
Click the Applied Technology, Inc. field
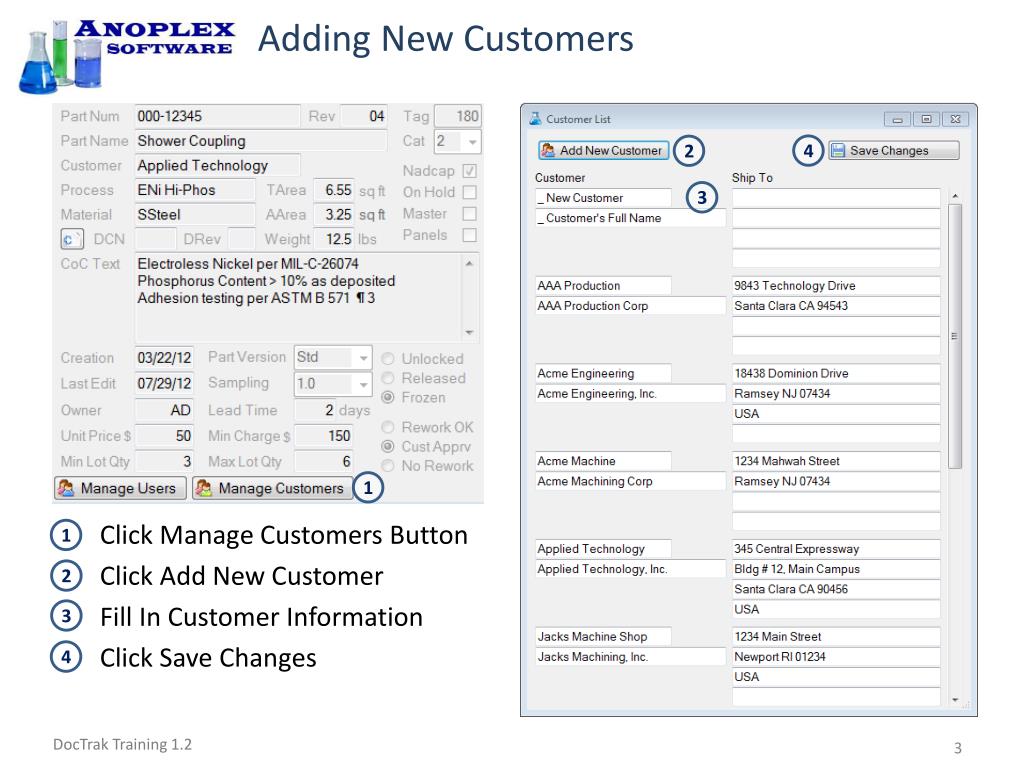pyautogui.click(x=630, y=569)
